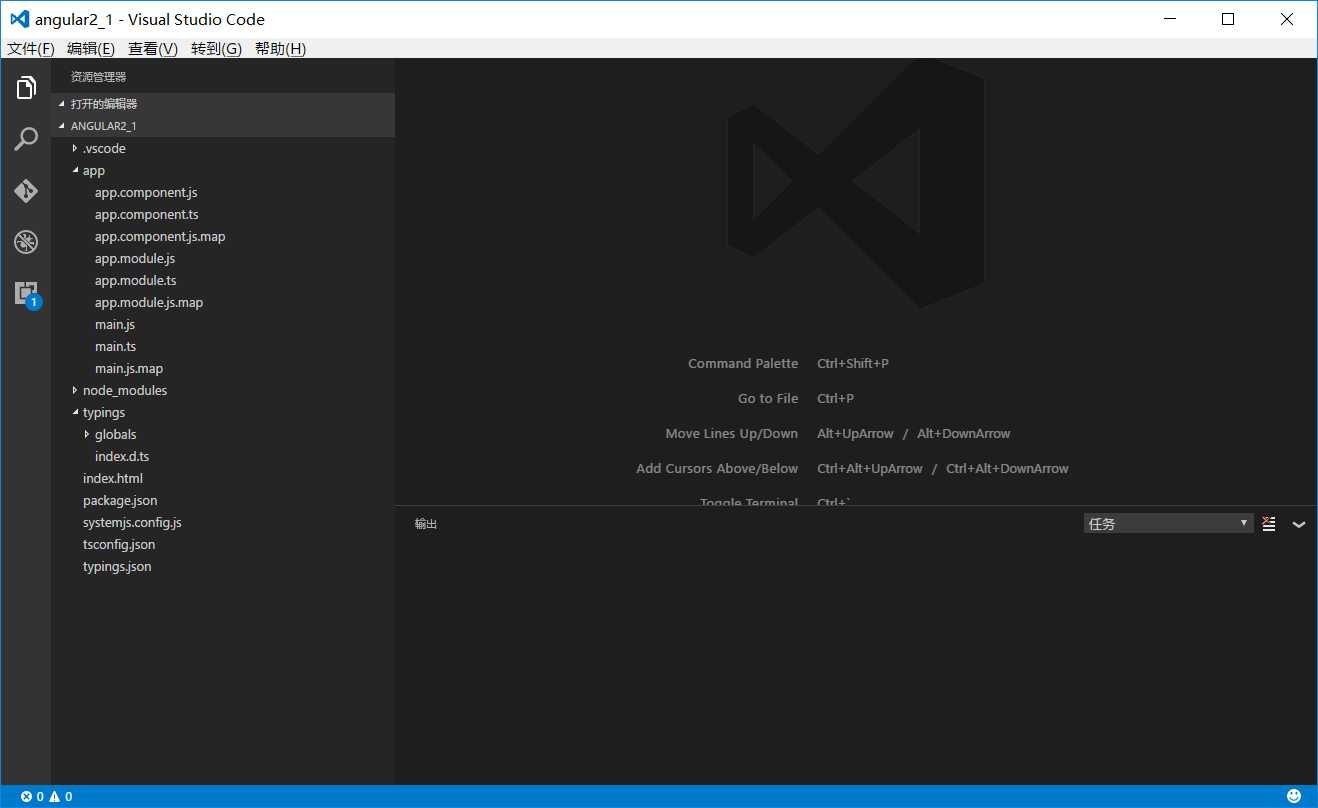Clear the output panel
Screen dimensions: 1318x808
coord(1269,523)
